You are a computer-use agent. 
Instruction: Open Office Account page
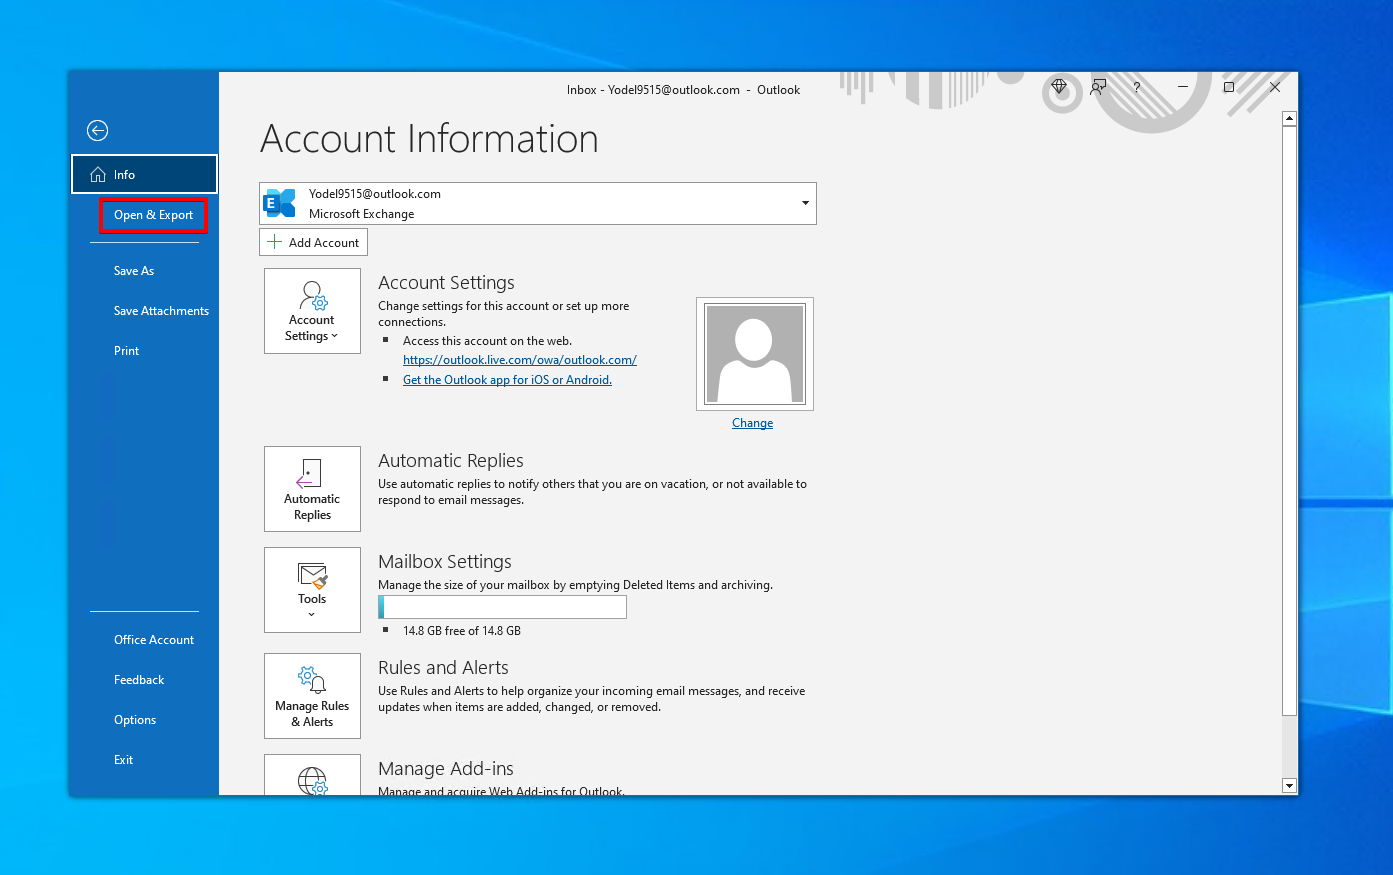click(x=154, y=640)
